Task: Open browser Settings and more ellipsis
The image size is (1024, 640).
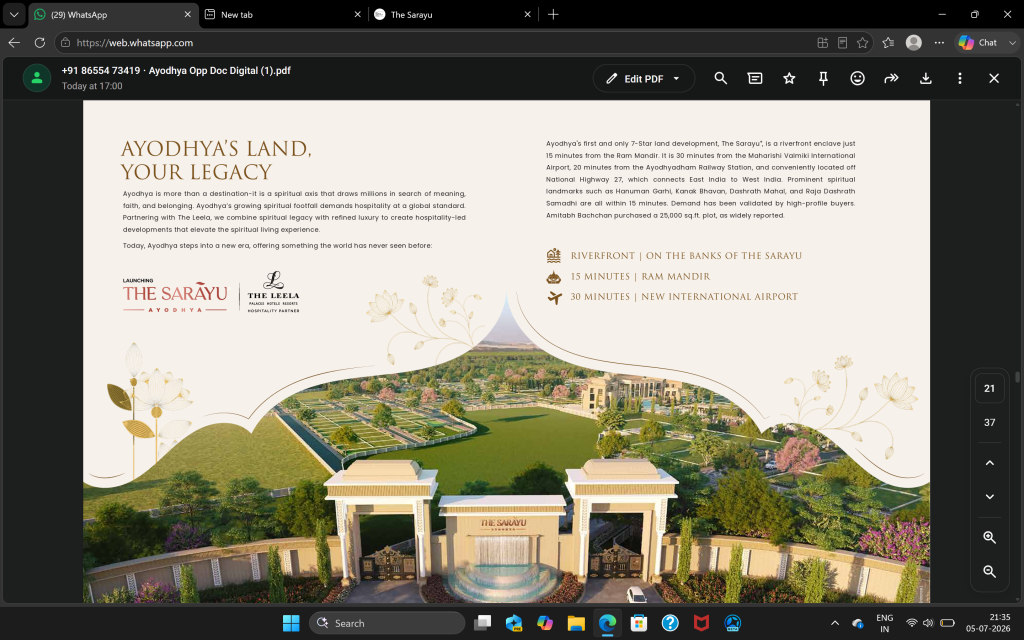Action: [x=939, y=42]
